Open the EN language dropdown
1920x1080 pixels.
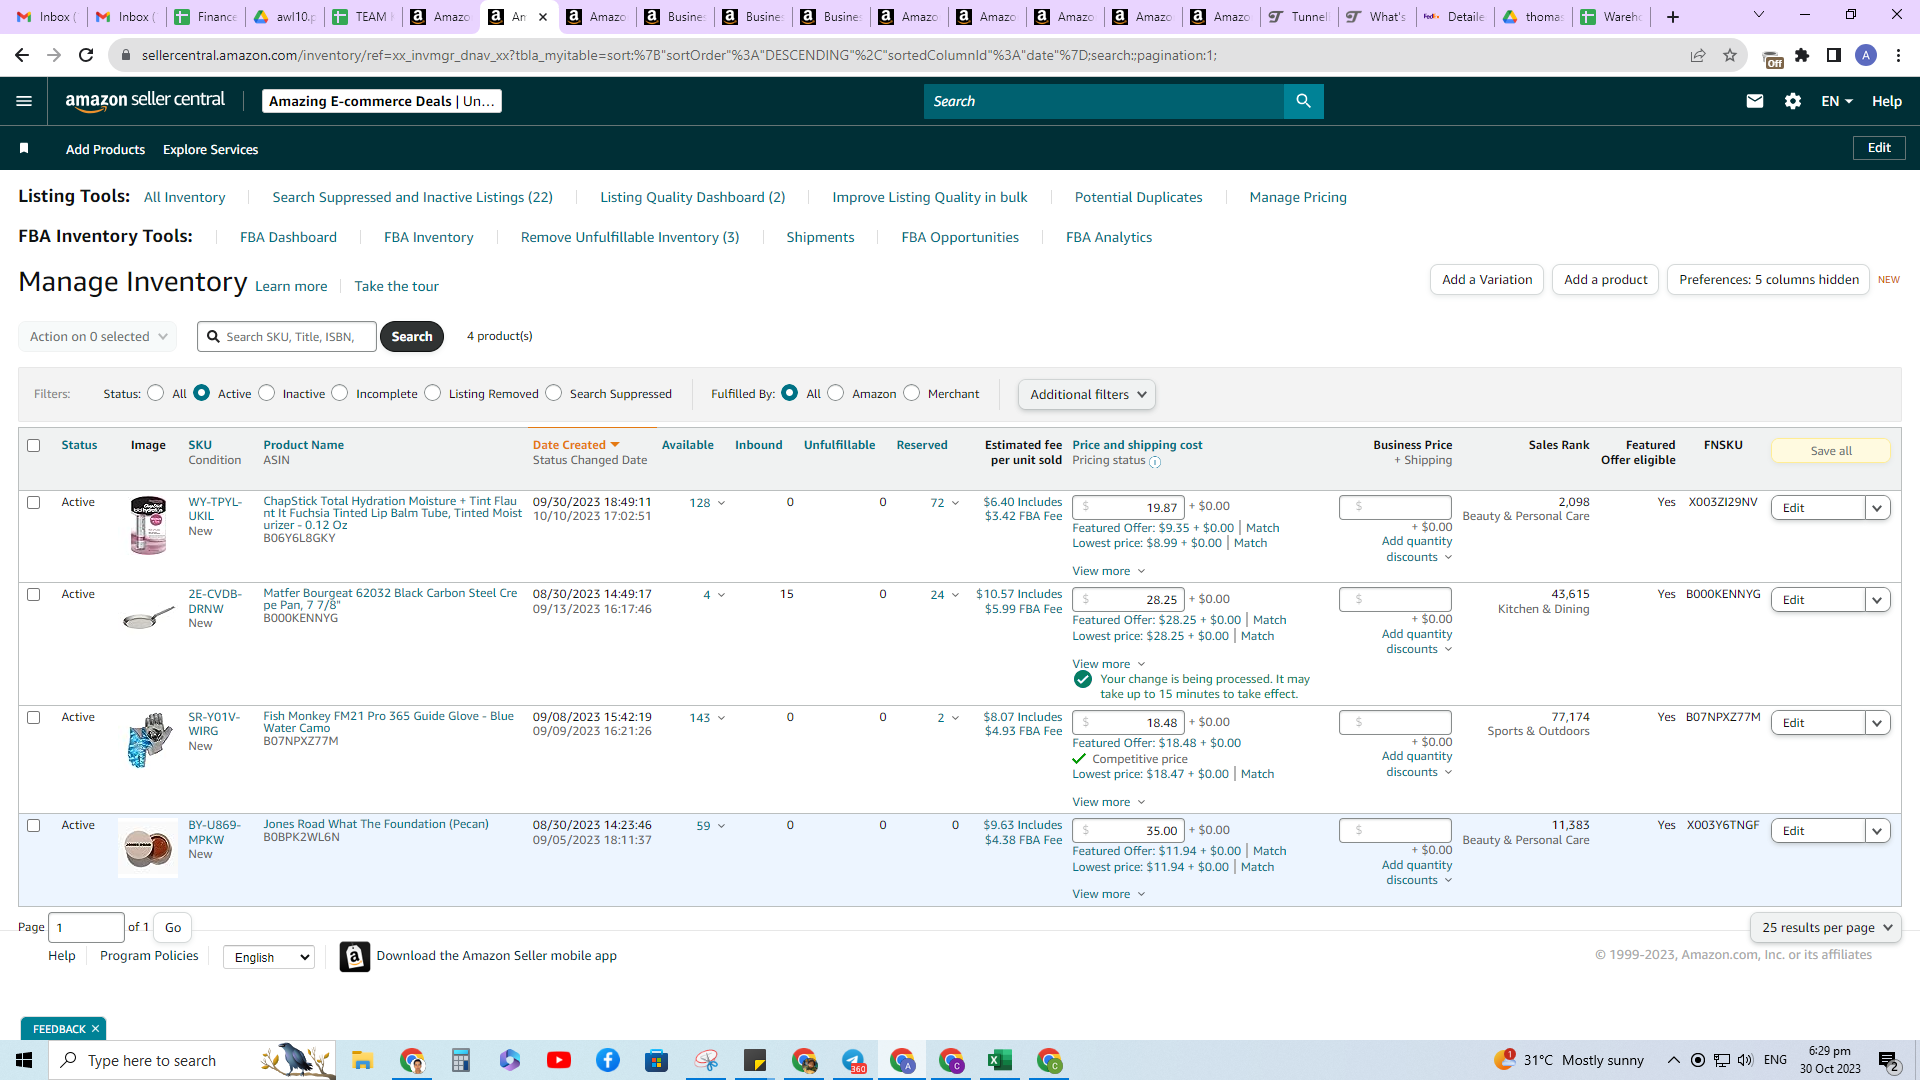(1837, 101)
